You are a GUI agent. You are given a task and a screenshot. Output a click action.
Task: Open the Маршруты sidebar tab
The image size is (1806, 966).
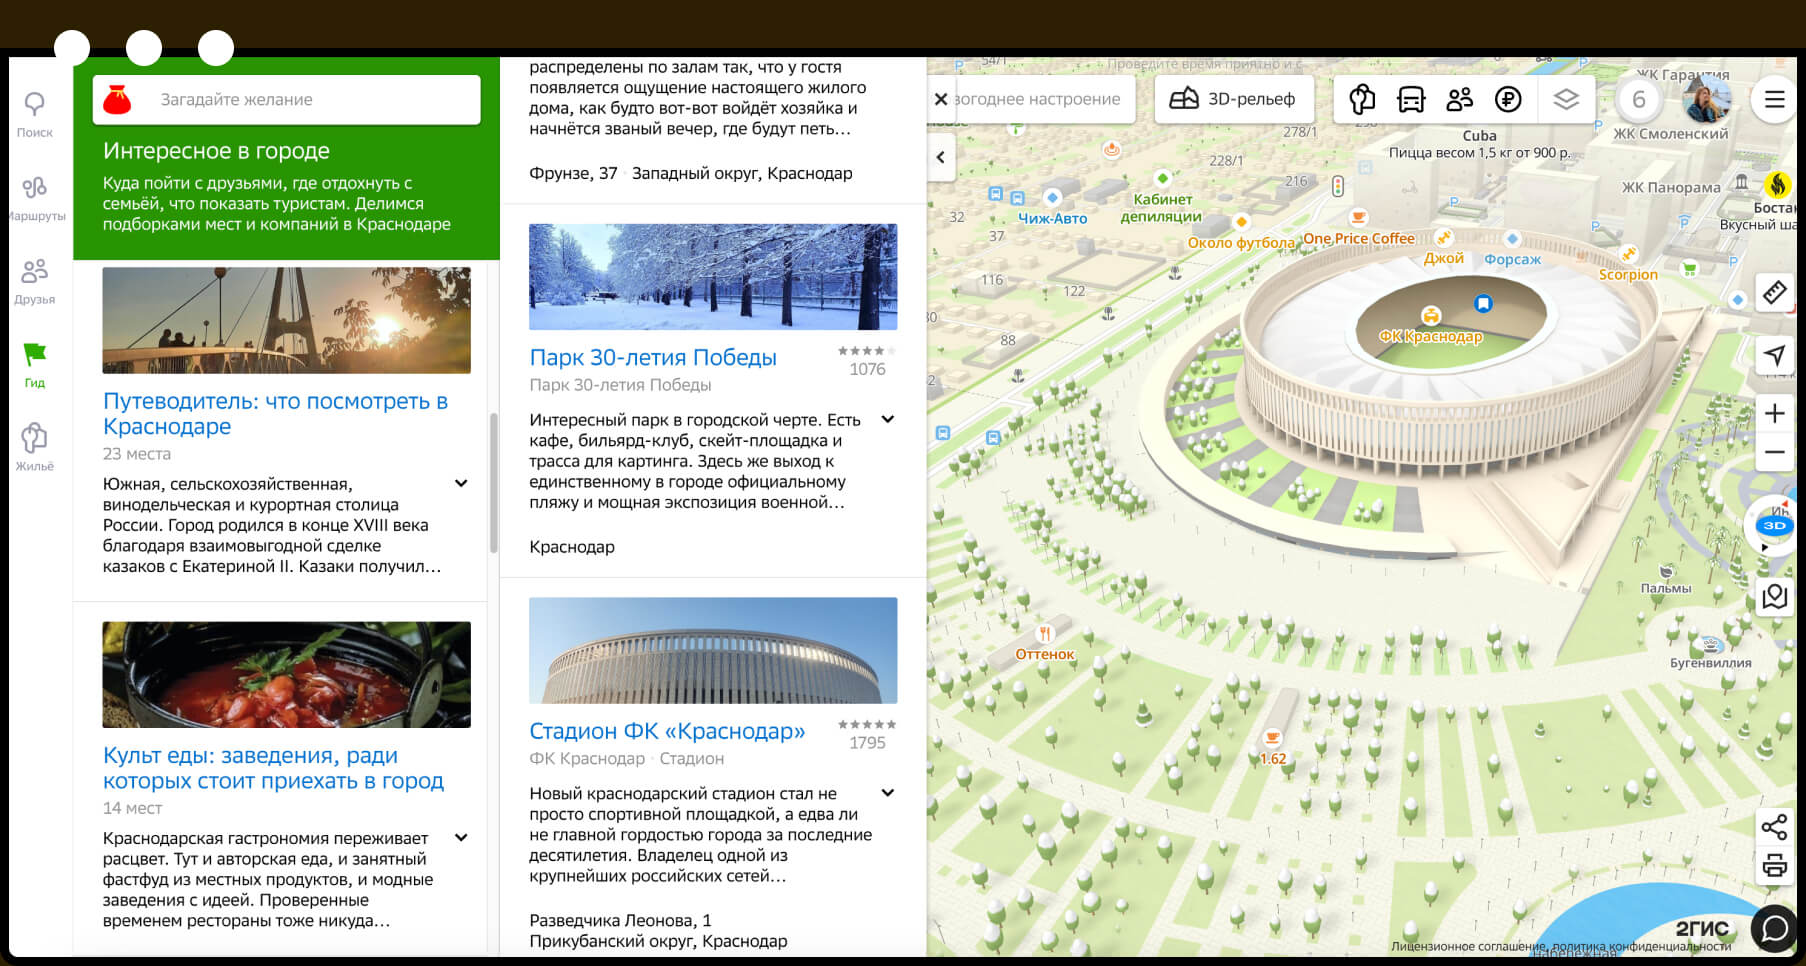(x=35, y=198)
